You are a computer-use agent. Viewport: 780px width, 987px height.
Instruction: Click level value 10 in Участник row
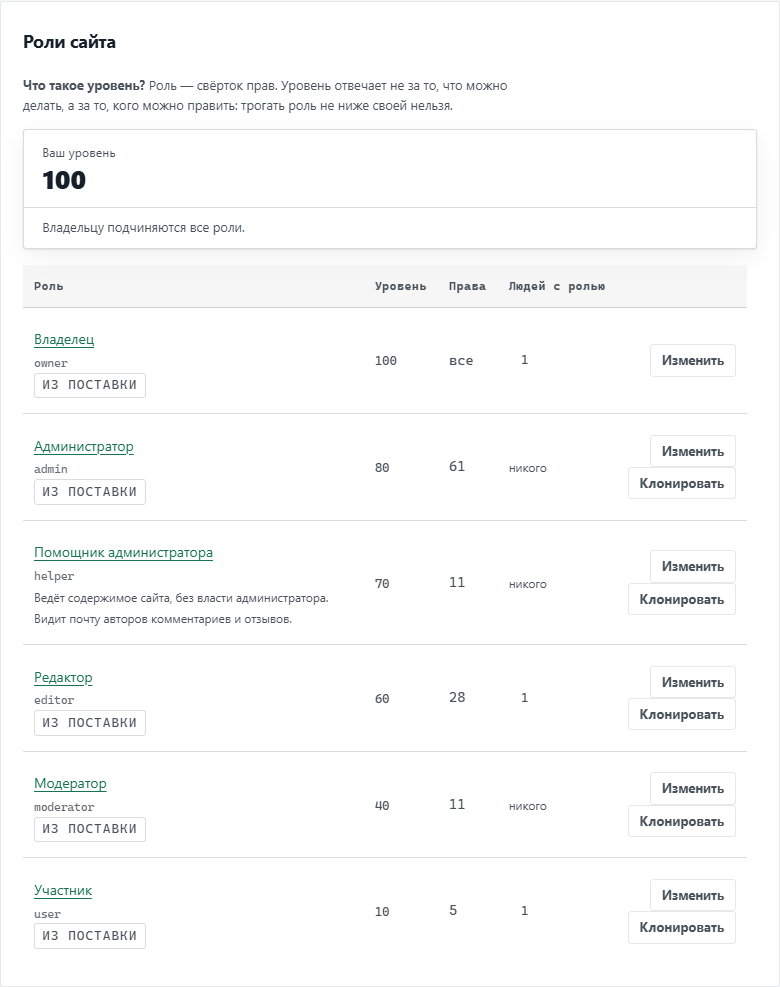tap(382, 911)
